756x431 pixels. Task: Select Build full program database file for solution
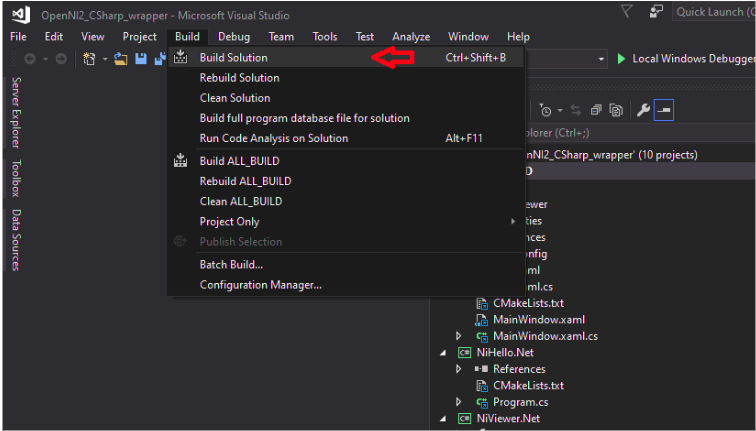pyautogui.click(x=346, y=118)
